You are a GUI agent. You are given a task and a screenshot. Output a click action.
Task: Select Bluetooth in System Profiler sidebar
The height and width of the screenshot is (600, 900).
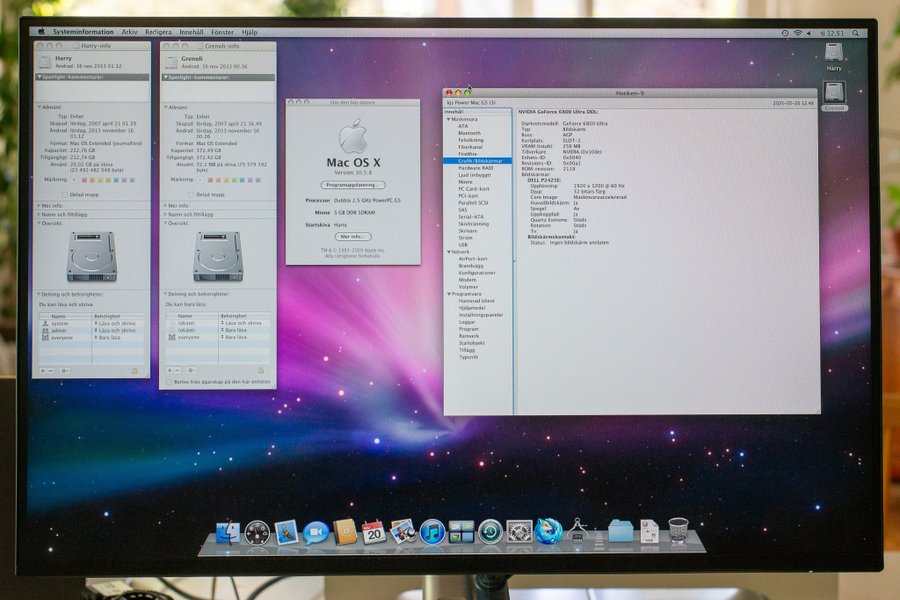point(470,133)
